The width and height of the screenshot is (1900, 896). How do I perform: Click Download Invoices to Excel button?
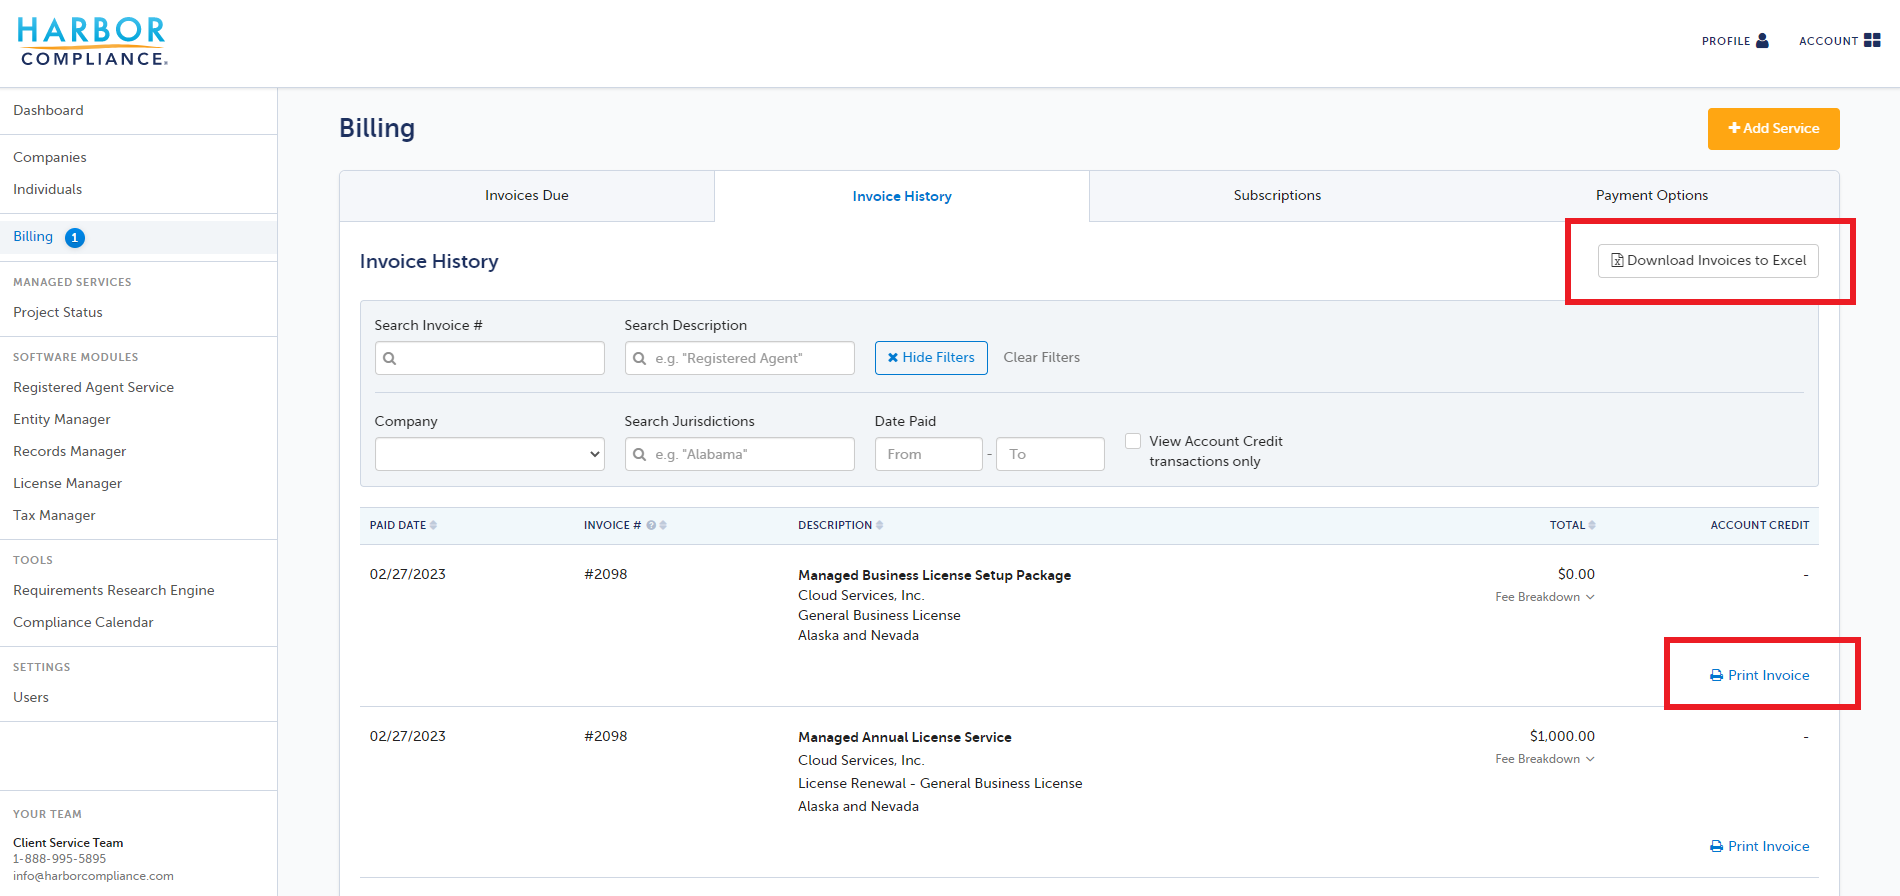point(1708,261)
